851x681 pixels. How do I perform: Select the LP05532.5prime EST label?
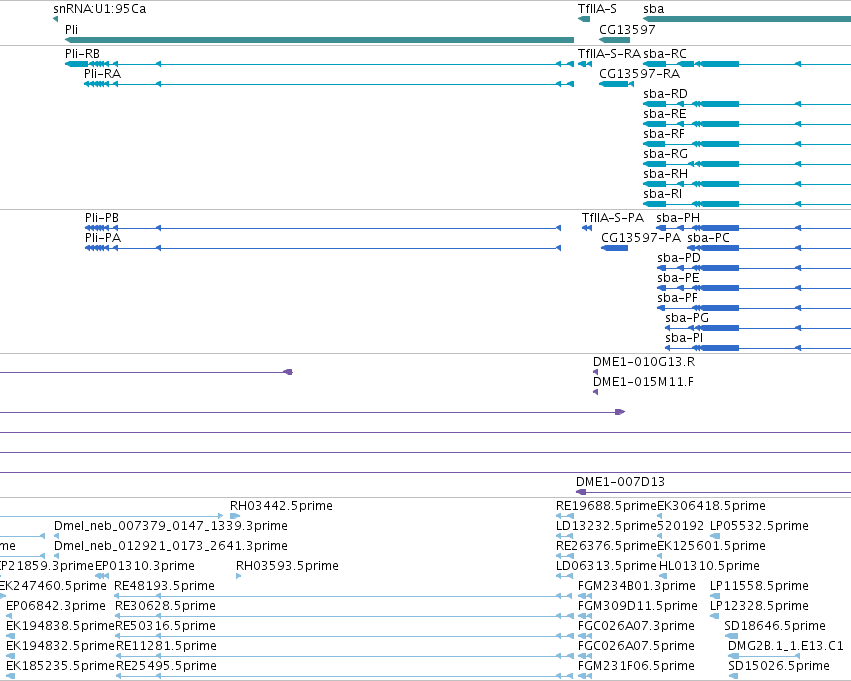tap(759, 526)
